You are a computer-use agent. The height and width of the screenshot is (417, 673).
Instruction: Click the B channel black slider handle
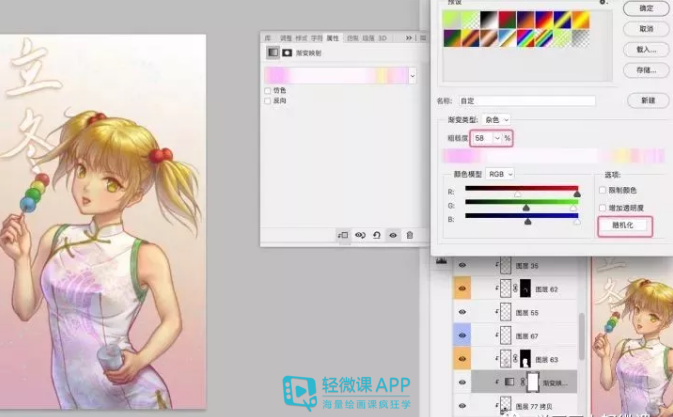click(528, 221)
